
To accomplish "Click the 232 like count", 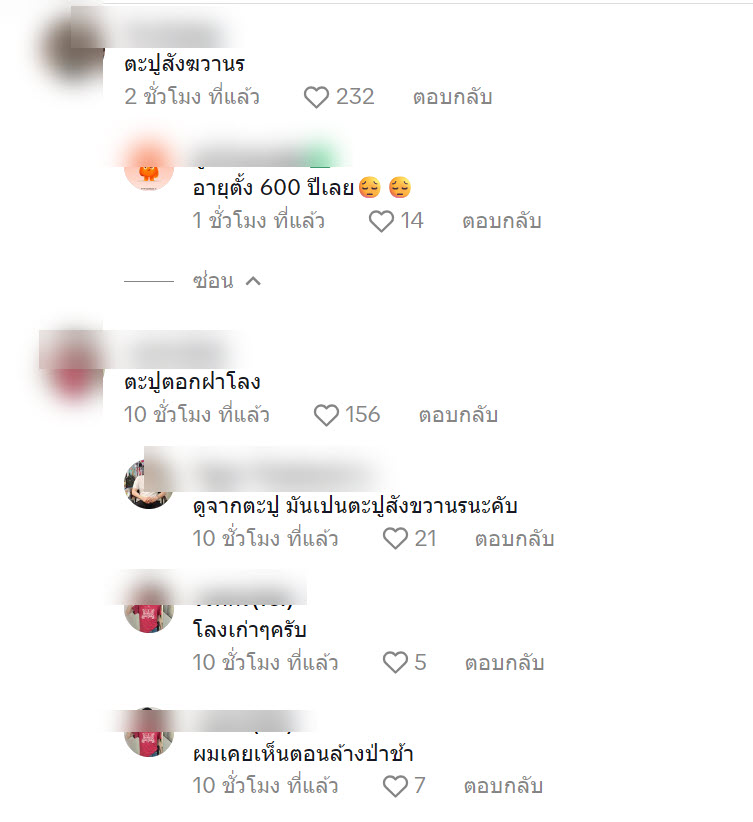I will click(355, 97).
